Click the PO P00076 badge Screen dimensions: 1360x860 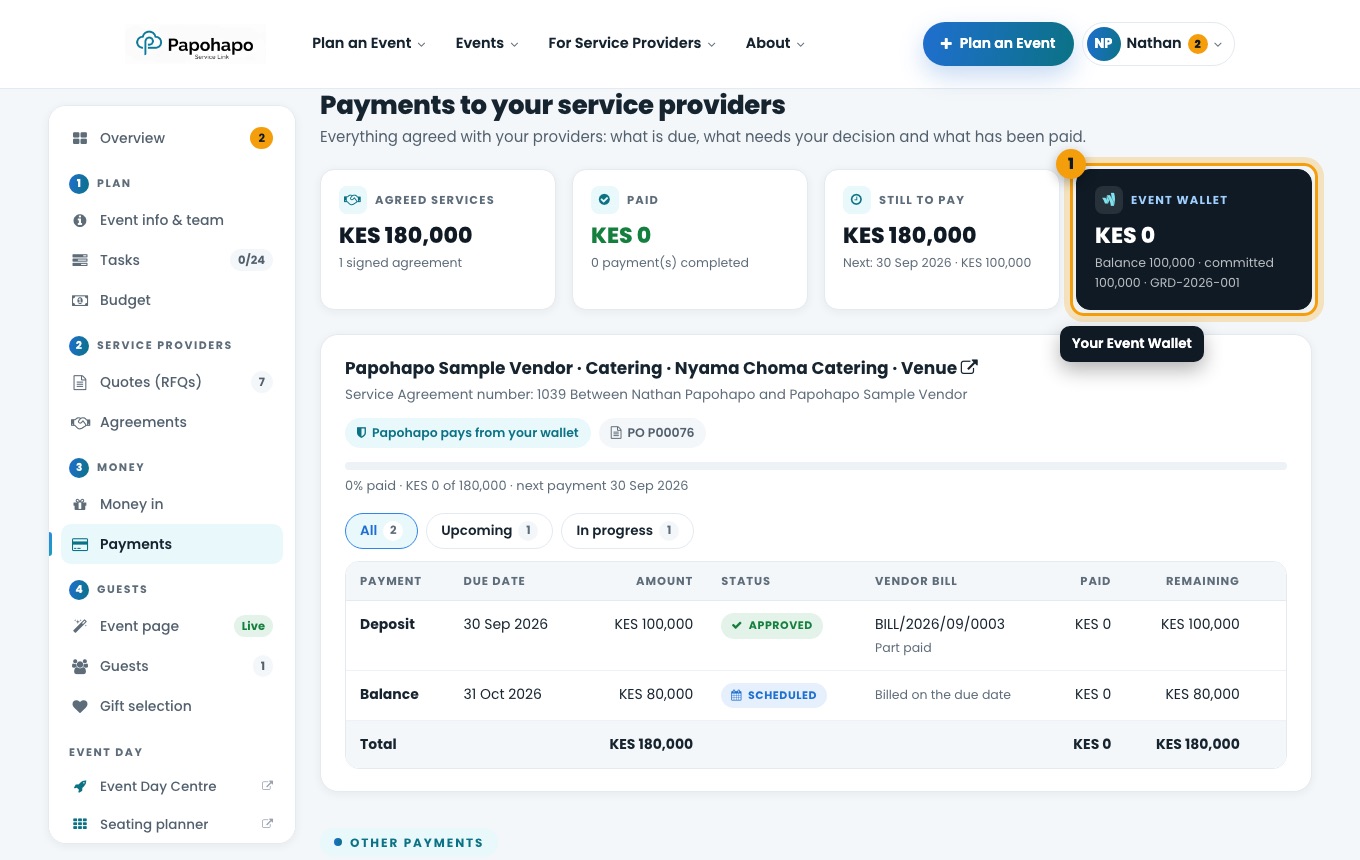(652, 433)
